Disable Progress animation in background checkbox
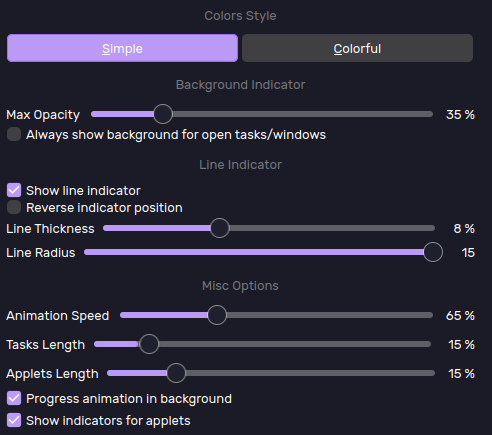The image size is (492, 435). pyautogui.click(x=14, y=398)
